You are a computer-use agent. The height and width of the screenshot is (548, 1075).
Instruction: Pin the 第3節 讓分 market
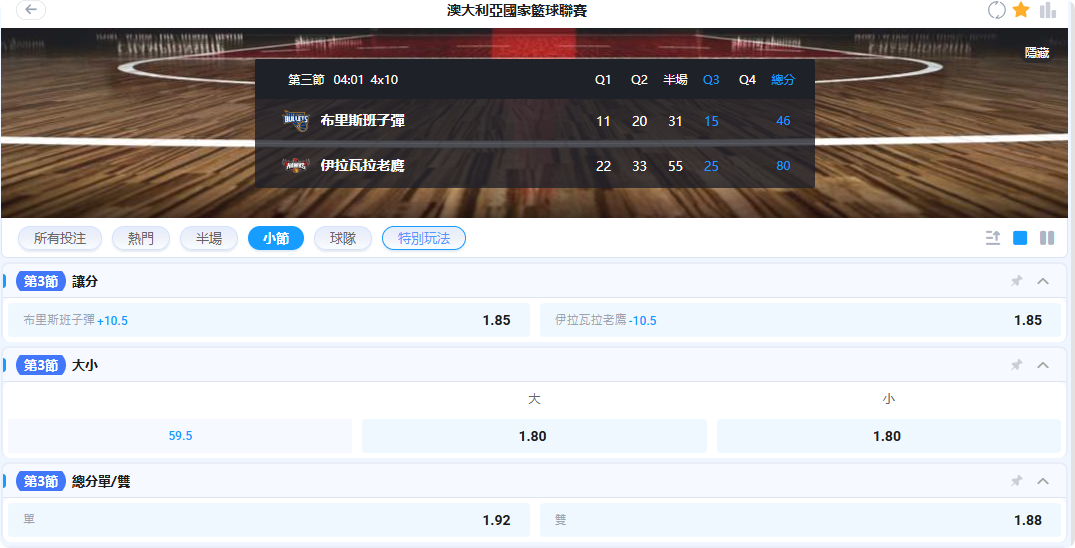(x=1016, y=281)
